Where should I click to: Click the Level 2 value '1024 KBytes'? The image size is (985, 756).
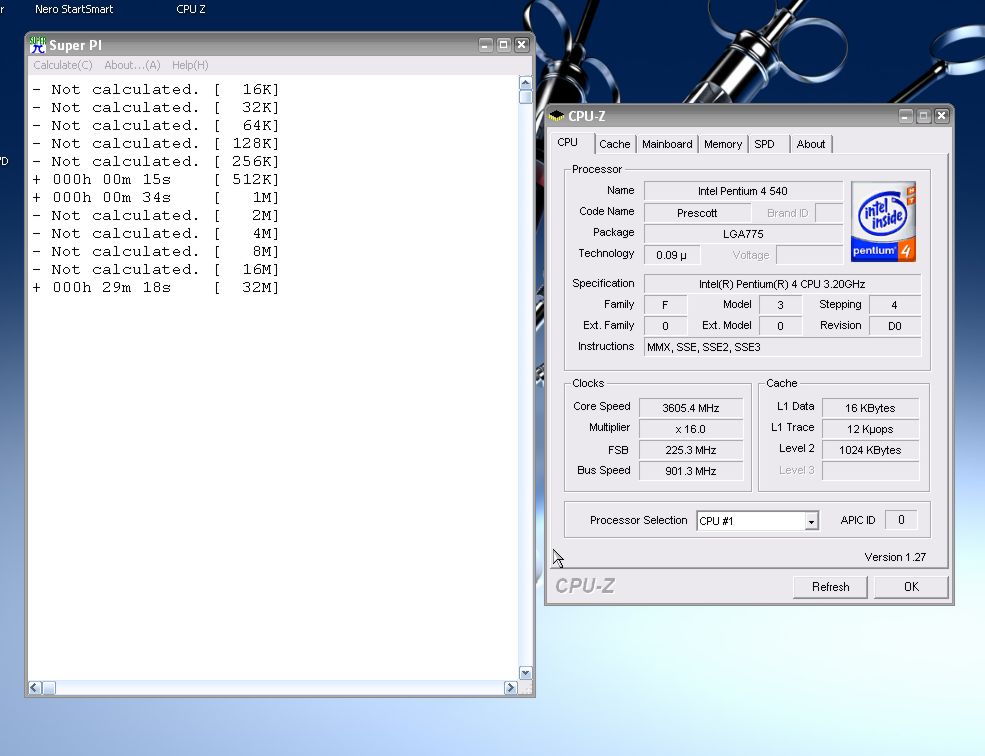tap(870, 450)
